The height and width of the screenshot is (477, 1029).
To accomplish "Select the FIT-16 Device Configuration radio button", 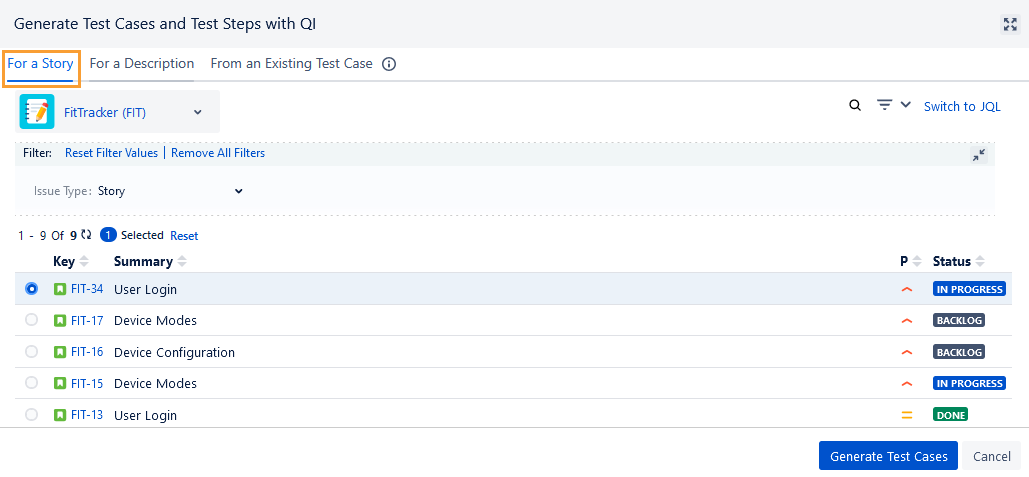I will (x=32, y=352).
